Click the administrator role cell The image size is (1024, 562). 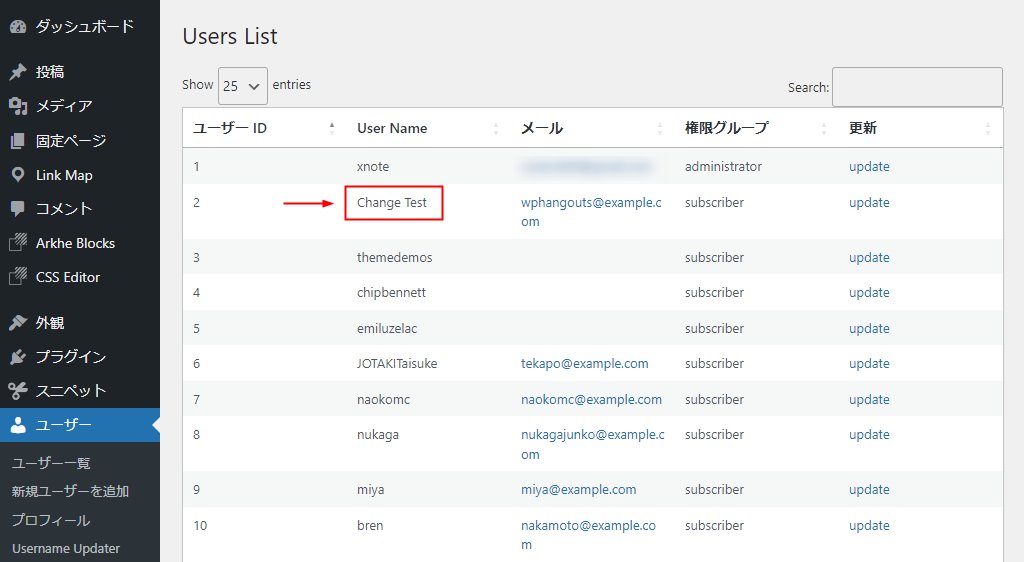pos(723,166)
